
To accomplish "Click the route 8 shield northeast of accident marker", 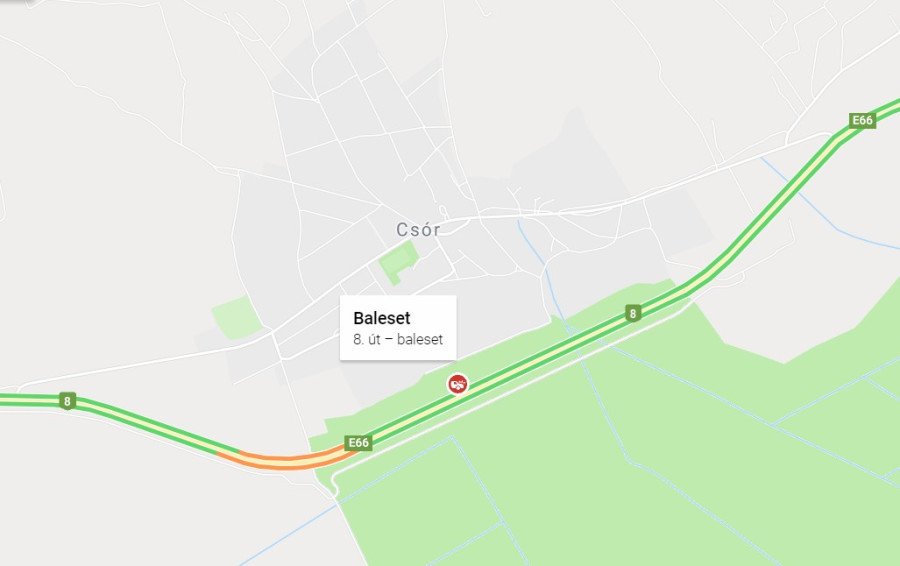I will pos(633,313).
